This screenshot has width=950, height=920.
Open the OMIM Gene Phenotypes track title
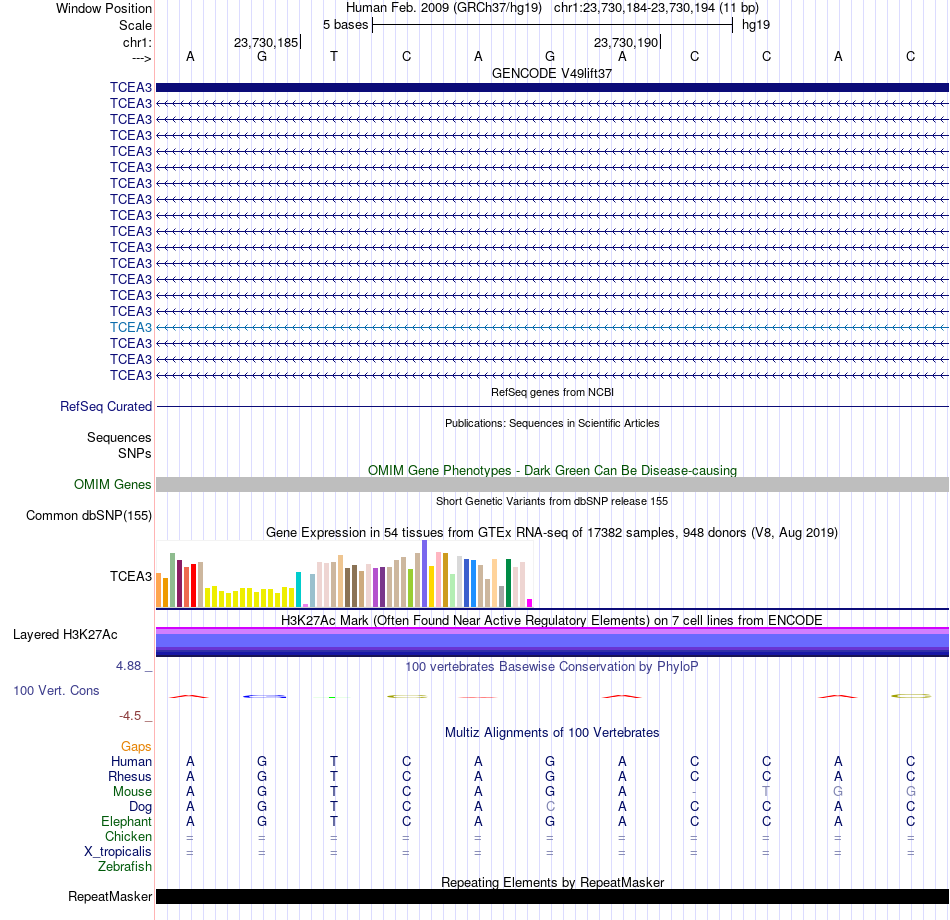552,470
